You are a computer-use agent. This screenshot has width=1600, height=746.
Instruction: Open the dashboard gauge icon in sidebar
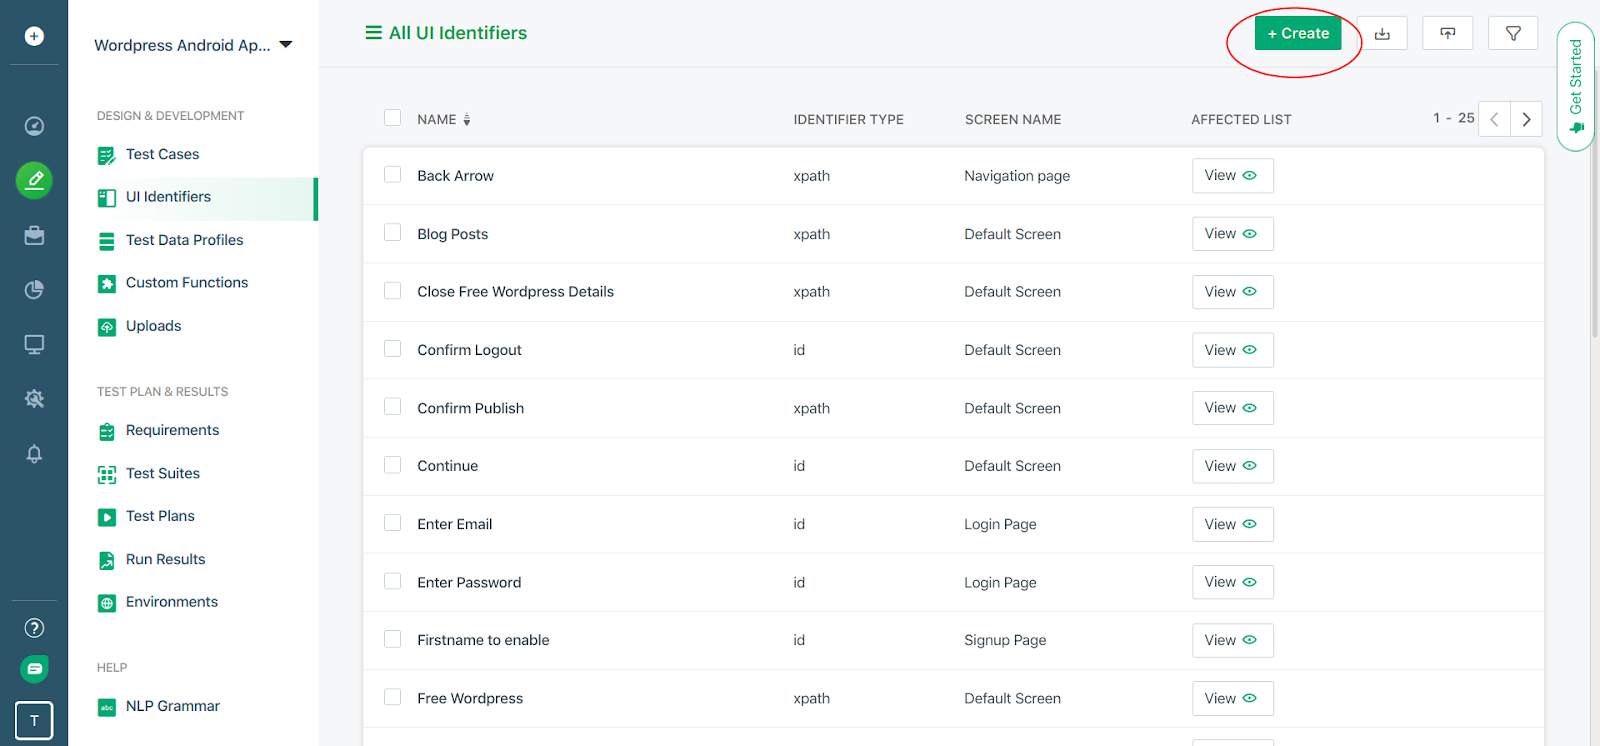point(34,126)
